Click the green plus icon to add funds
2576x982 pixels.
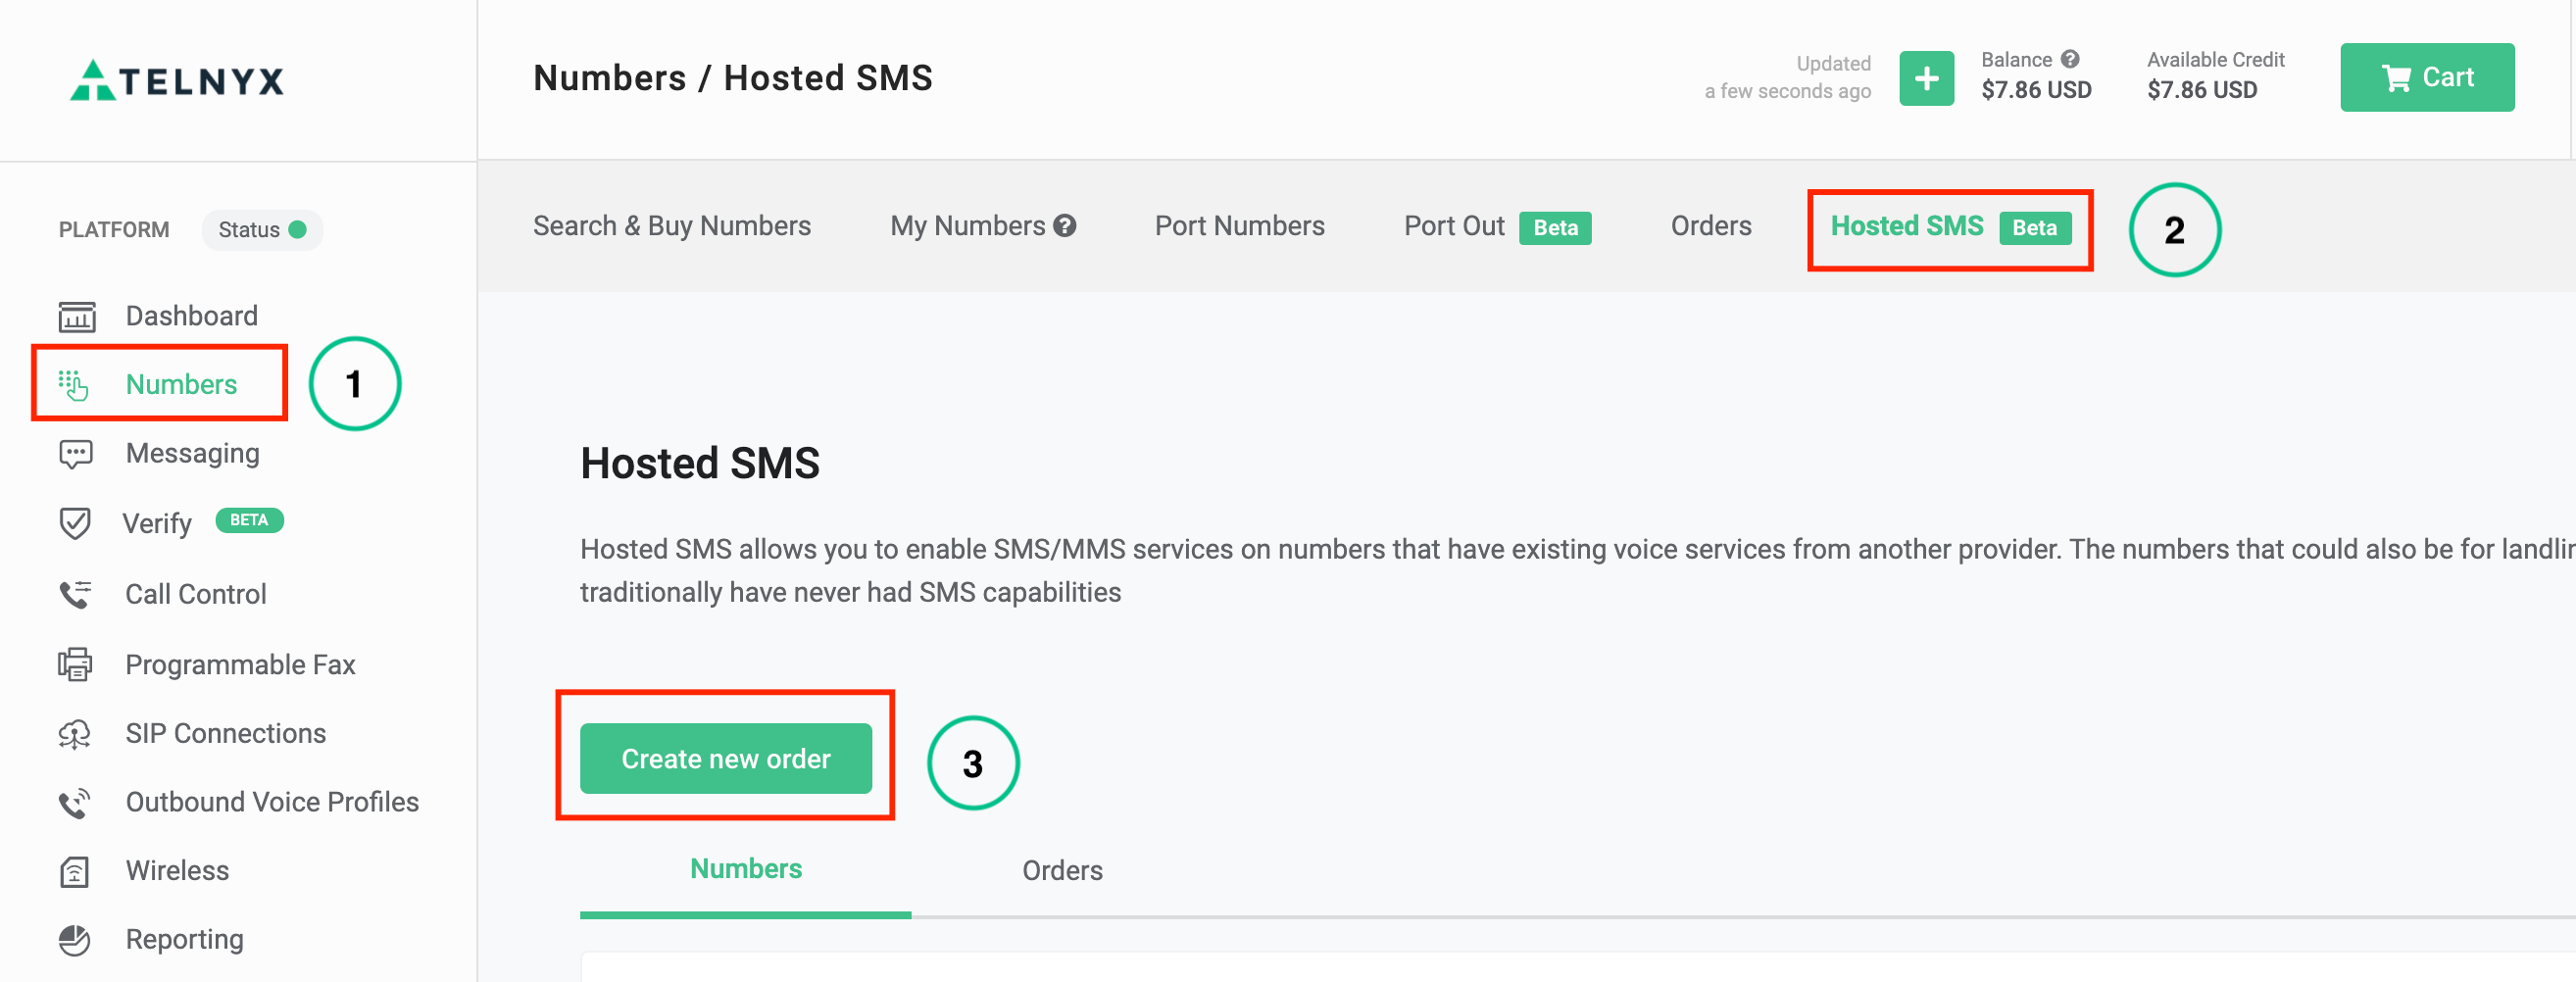(x=1925, y=77)
